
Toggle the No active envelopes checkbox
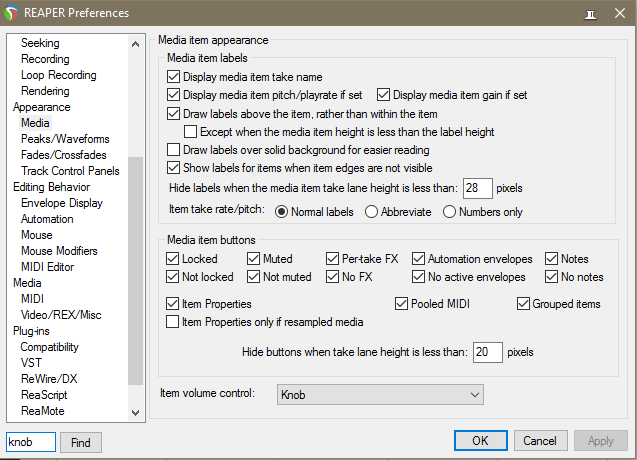418,277
